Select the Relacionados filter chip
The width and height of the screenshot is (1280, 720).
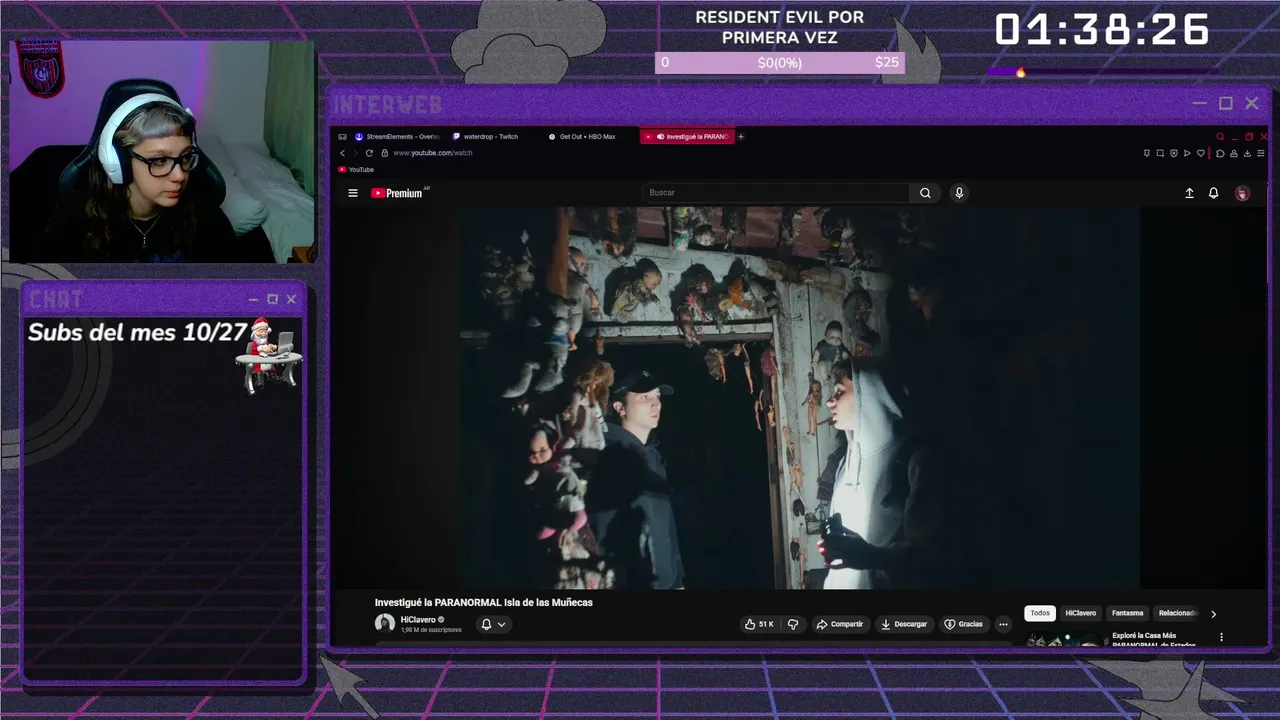(1177, 613)
